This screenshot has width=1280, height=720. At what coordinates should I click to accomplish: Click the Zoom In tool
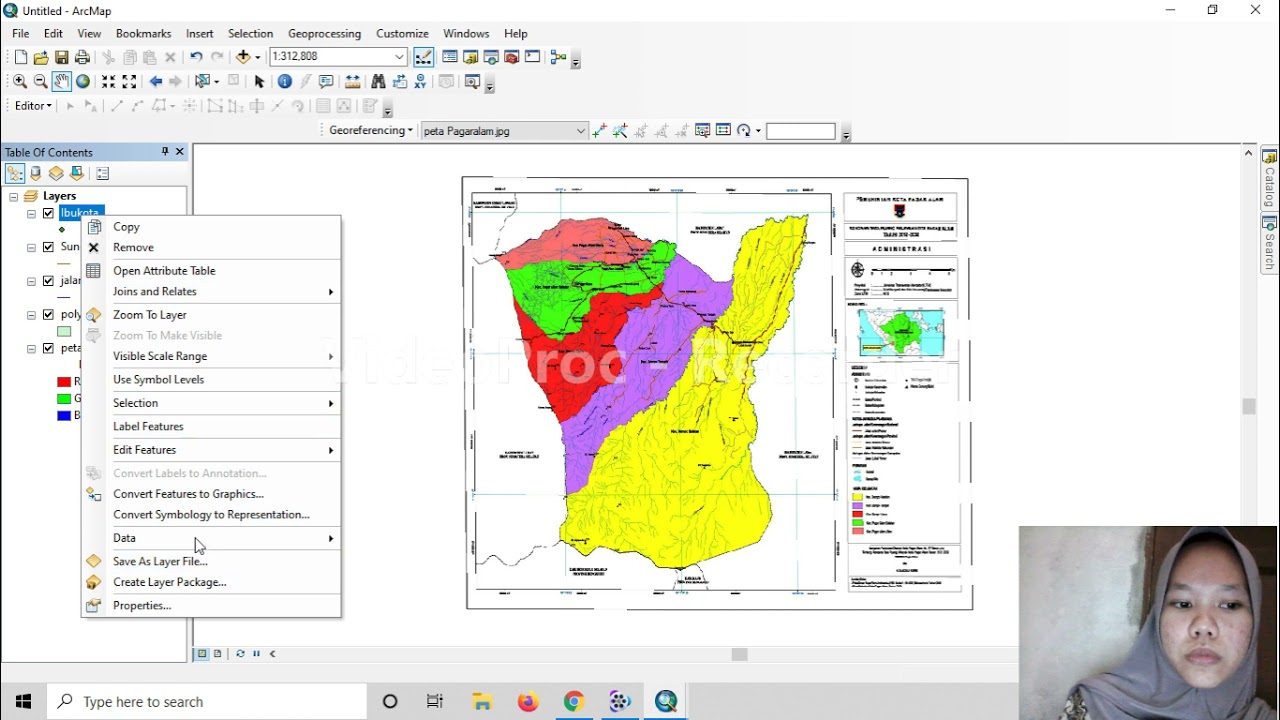pos(19,81)
